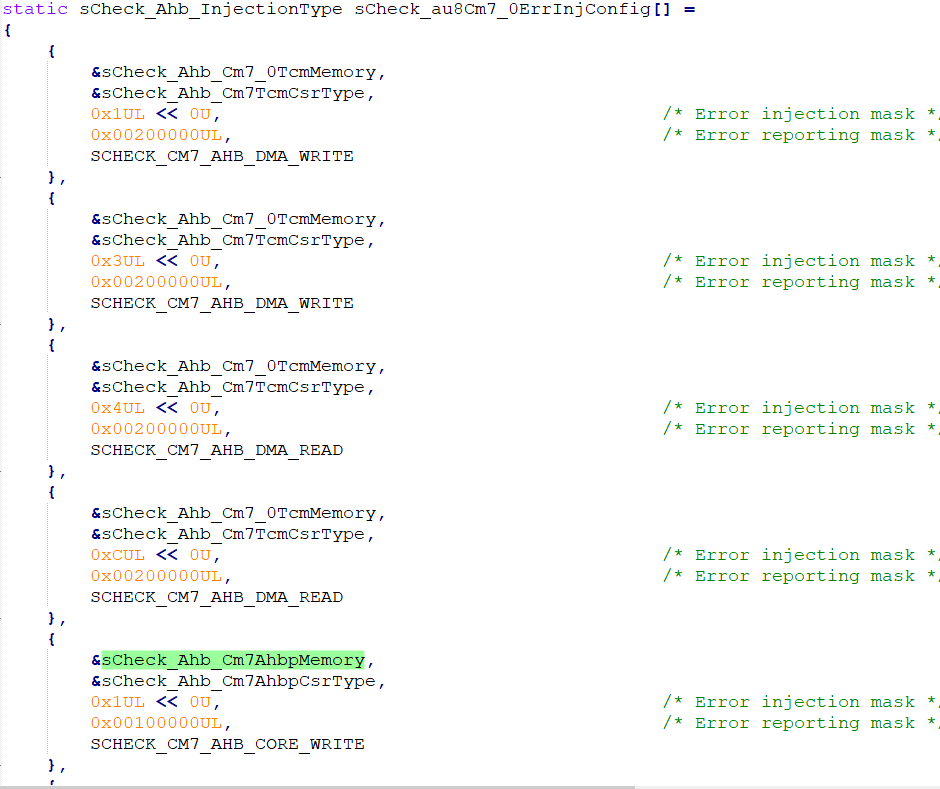Viewport: 940px width, 789px height.
Task: Click the sCheck_au8Cm7_0ErrInjConfig array name
Action: click(502, 10)
